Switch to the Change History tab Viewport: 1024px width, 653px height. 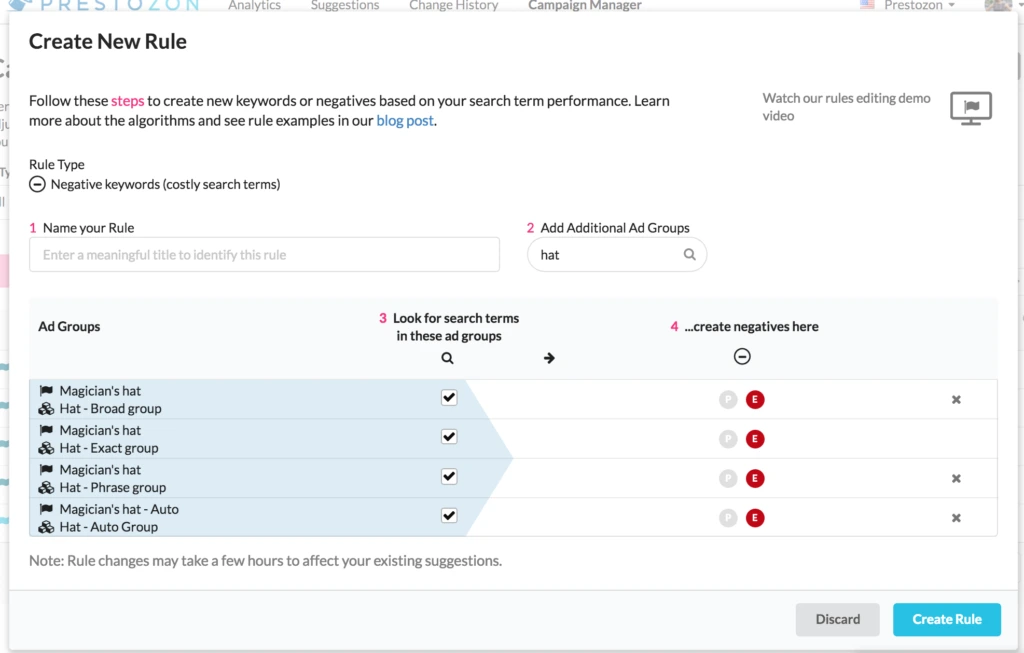point(453,6)
